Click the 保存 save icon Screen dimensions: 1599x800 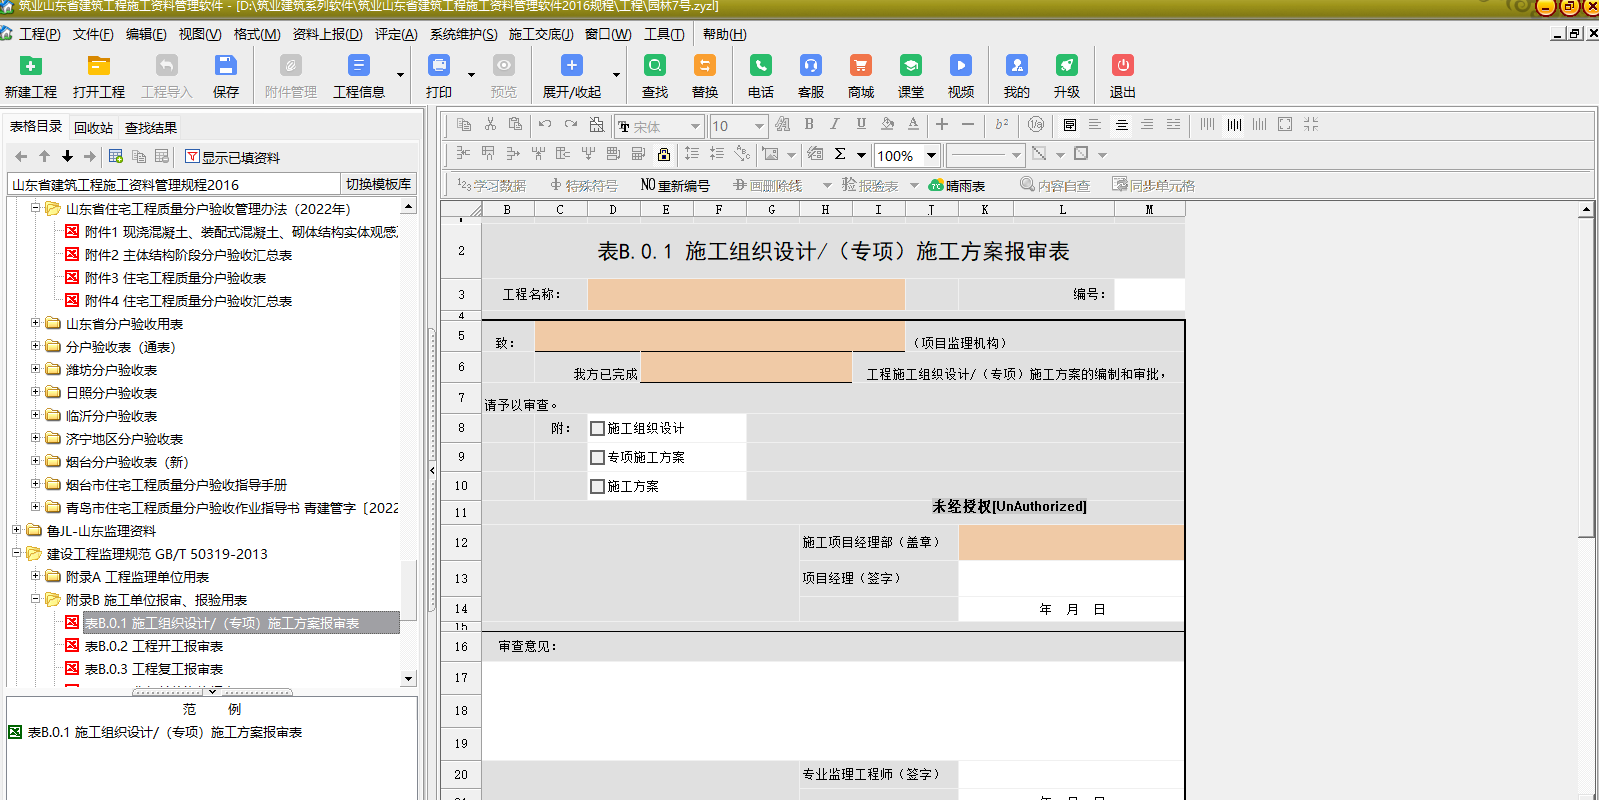tap(225, 67)
